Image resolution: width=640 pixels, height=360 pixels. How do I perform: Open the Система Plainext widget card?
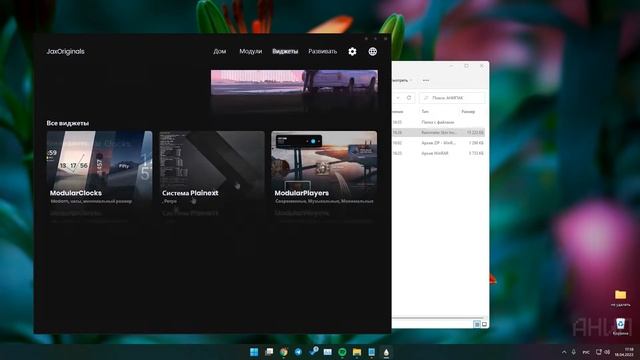pyautogui.click(x=212, y=168)
